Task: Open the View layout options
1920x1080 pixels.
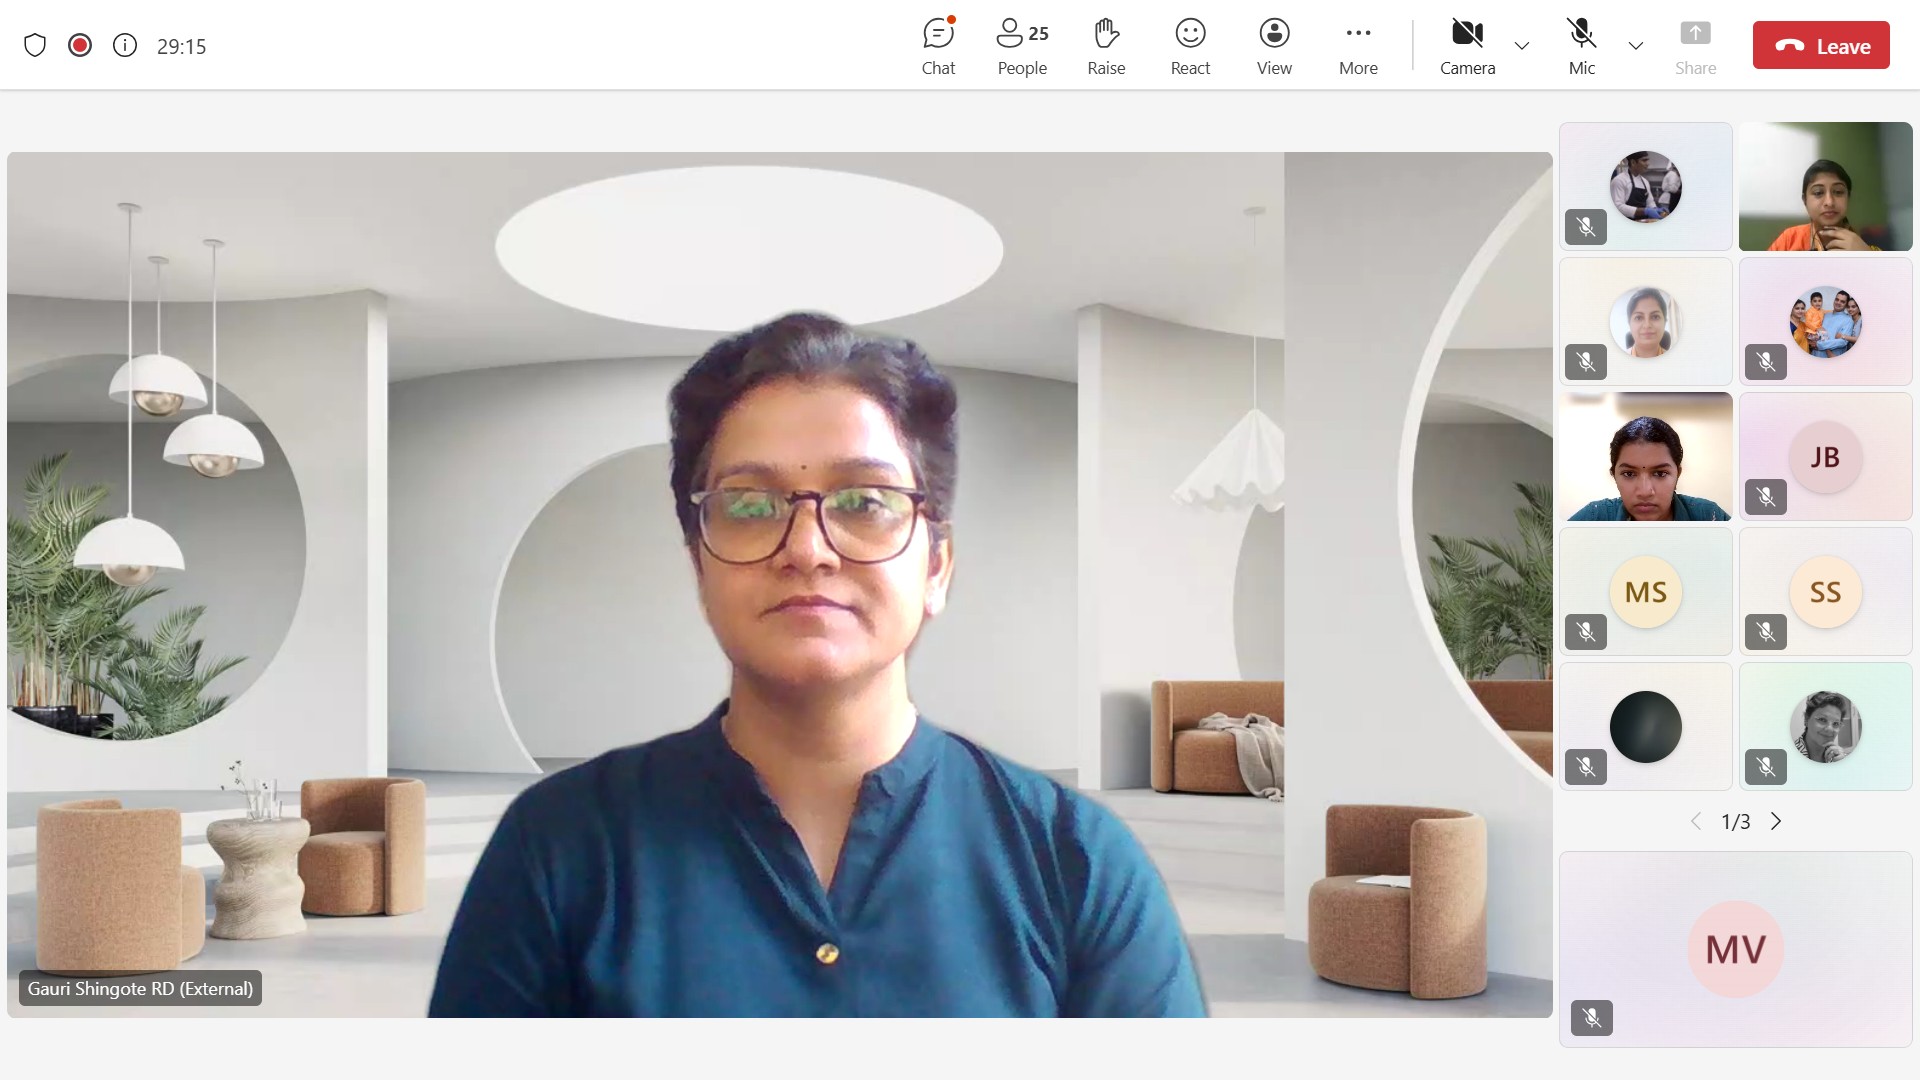Action: tap(1274, 46)
